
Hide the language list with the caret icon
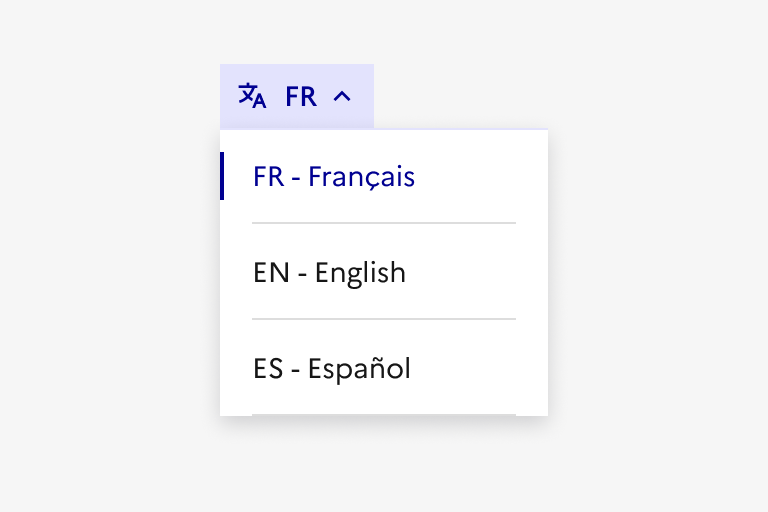[x=342, y=97]
